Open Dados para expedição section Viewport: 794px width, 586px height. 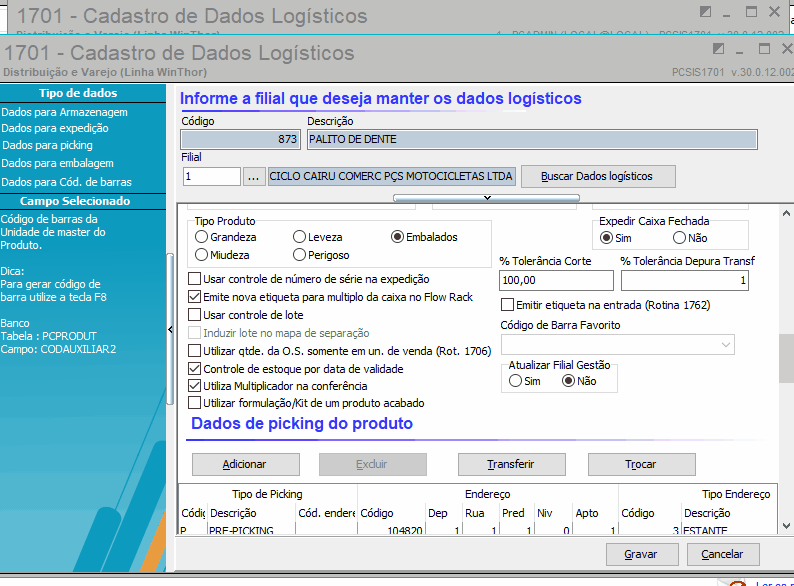(x=55, y=128)
